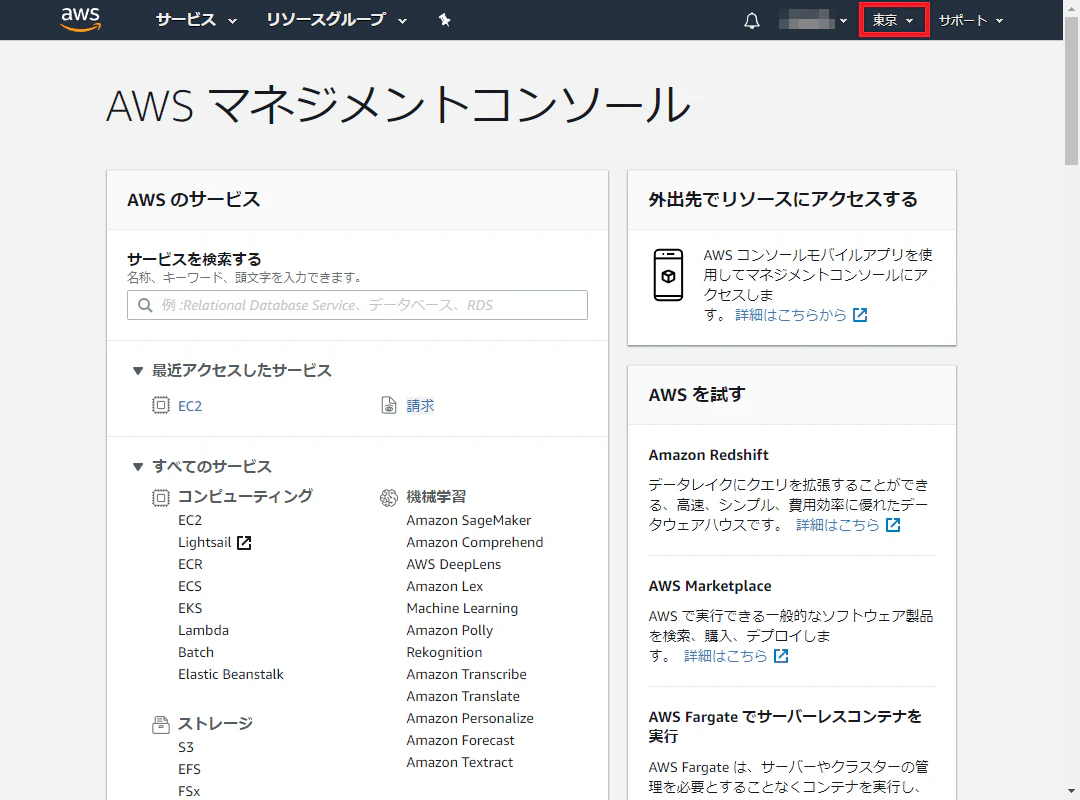Image resolution: width=1080 pixels, height=800 pixels.
Task: Click external link icon in AWS Marketplace section
Action: click(780, 656)
